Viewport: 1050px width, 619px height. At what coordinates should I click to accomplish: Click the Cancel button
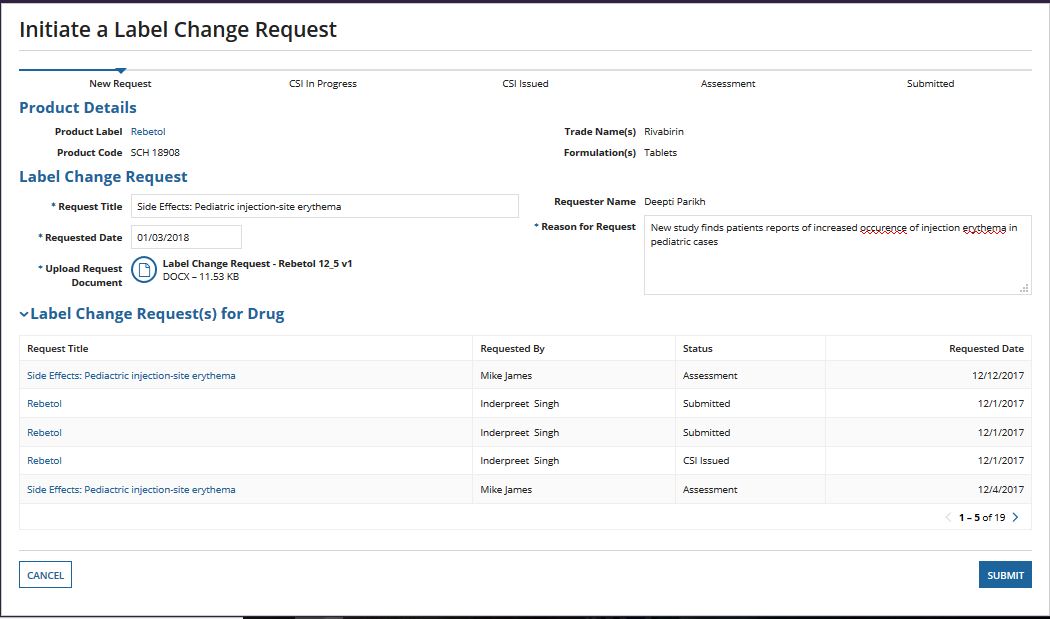point(46,575)
